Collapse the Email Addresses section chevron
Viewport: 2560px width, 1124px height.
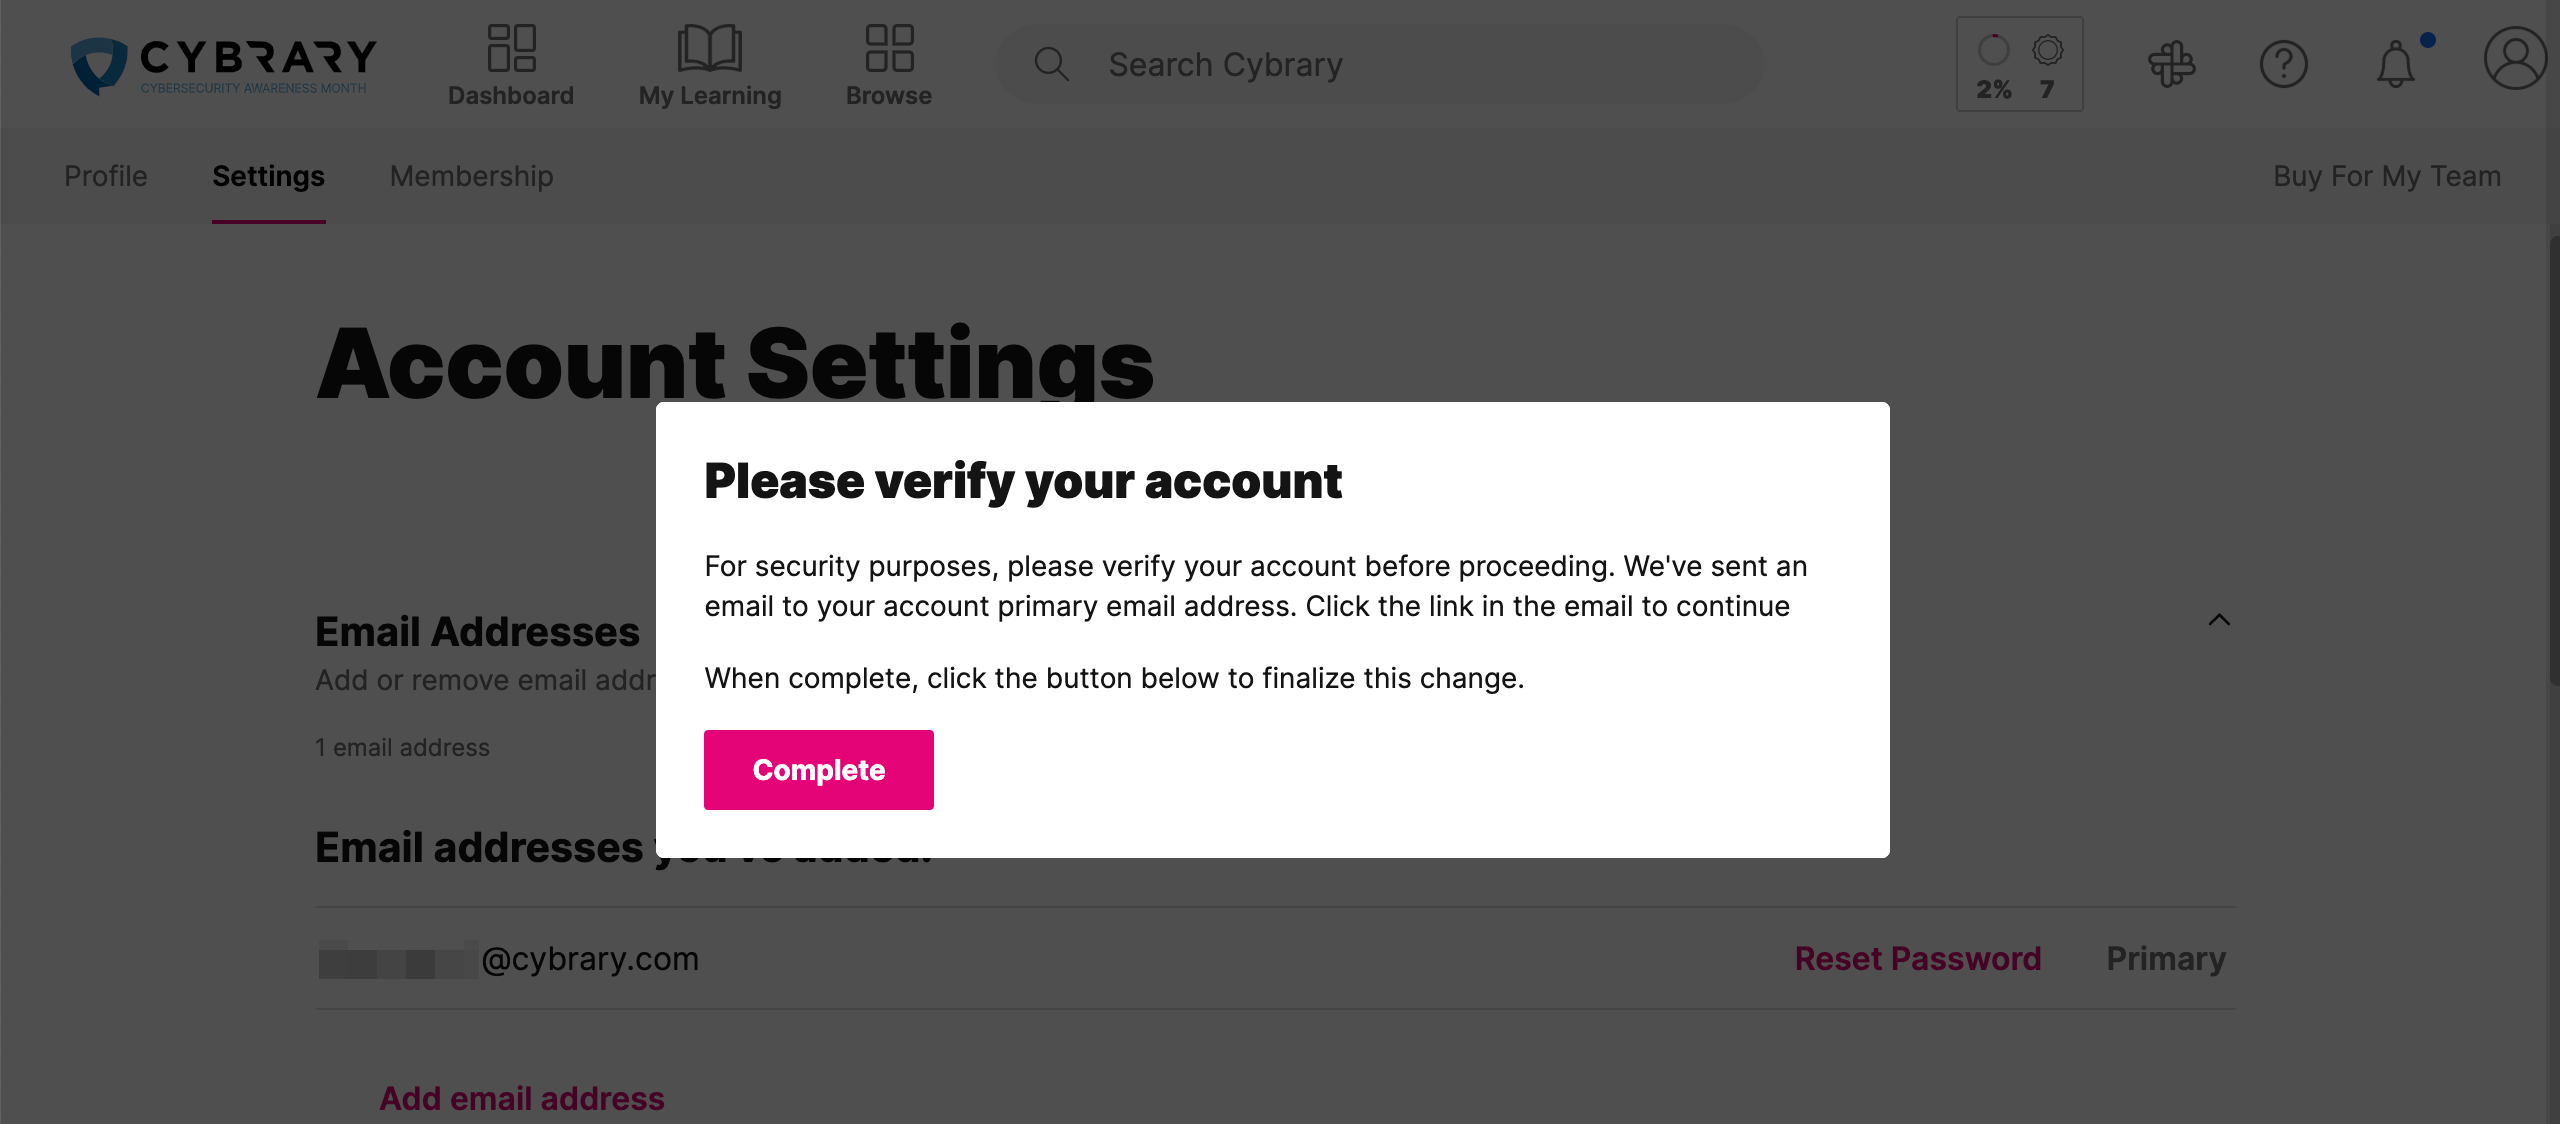pos(2219,620)
